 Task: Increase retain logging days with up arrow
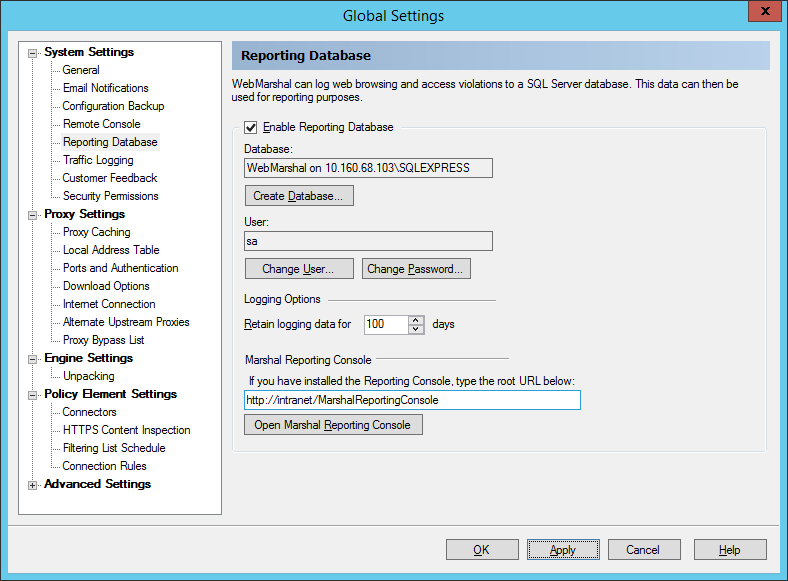click(417, 320)
